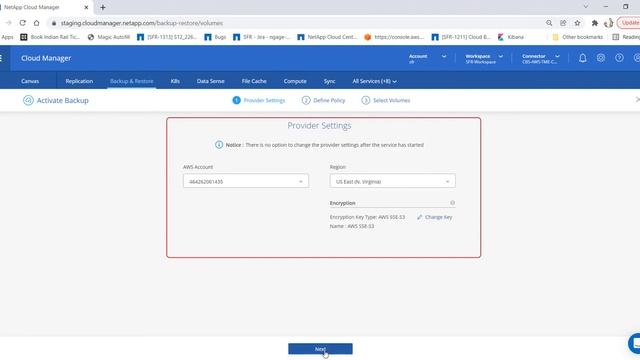640x360 pixels.
Task: Click the share page icon
Action: pos(563,23)
